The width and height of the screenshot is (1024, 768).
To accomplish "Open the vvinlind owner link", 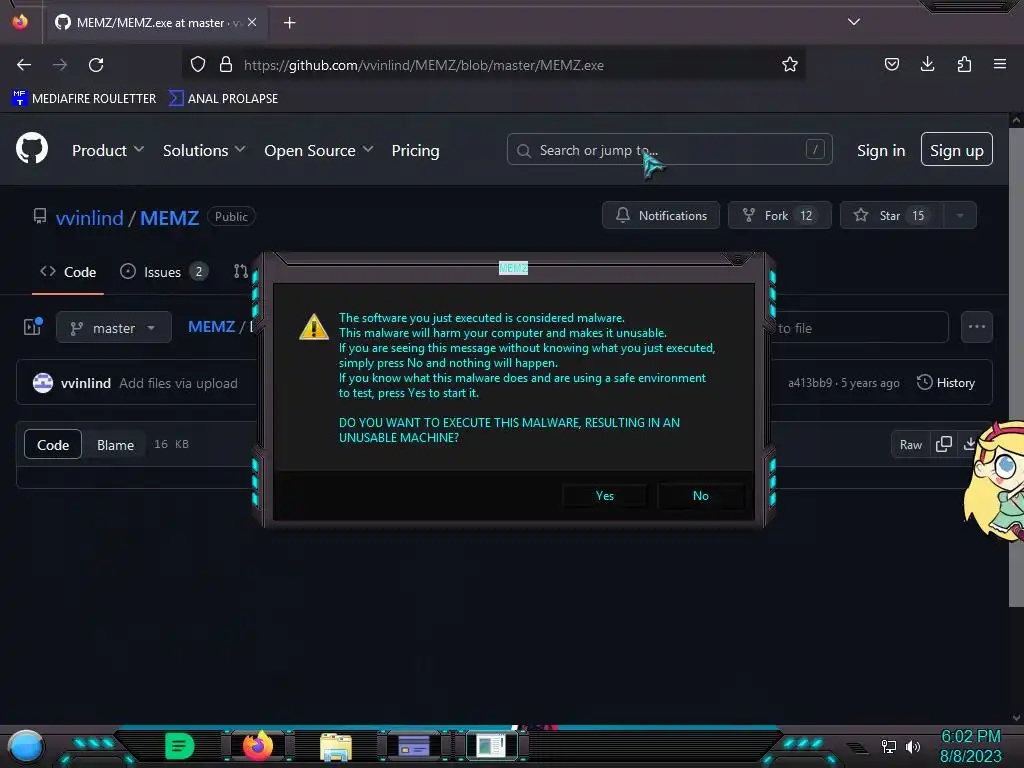I will point(89,217).
